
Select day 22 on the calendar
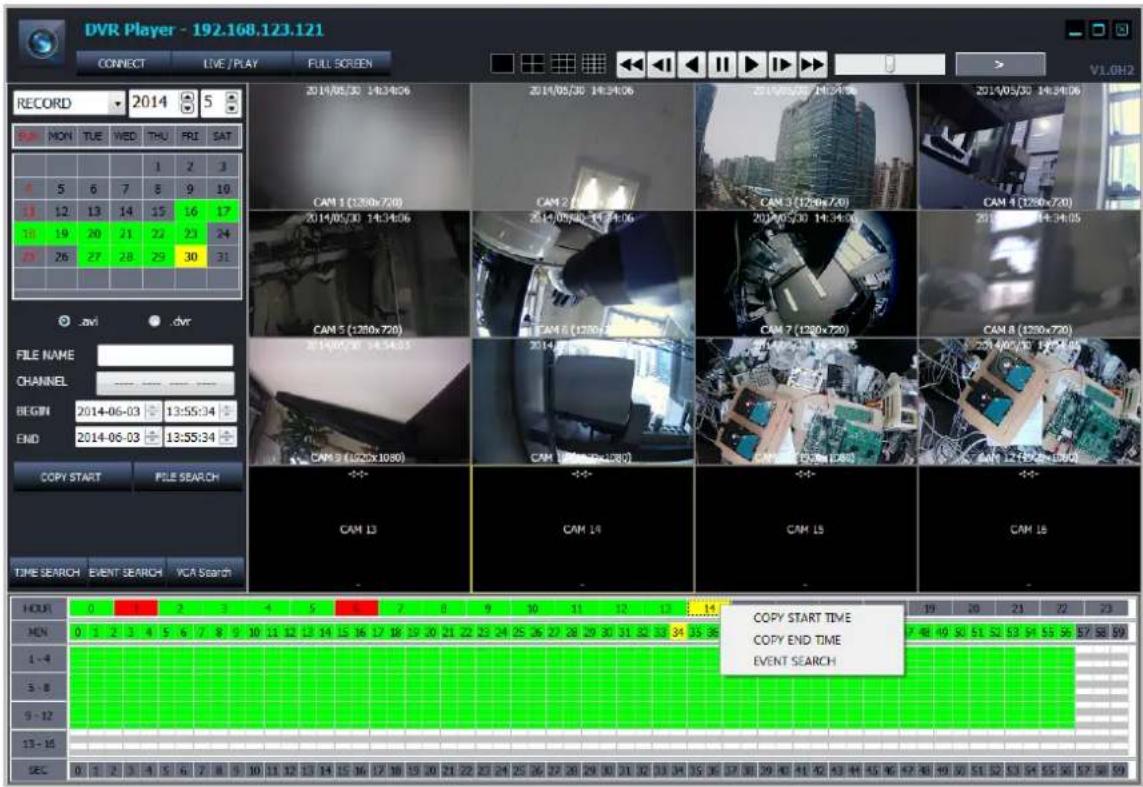[158, 234]
